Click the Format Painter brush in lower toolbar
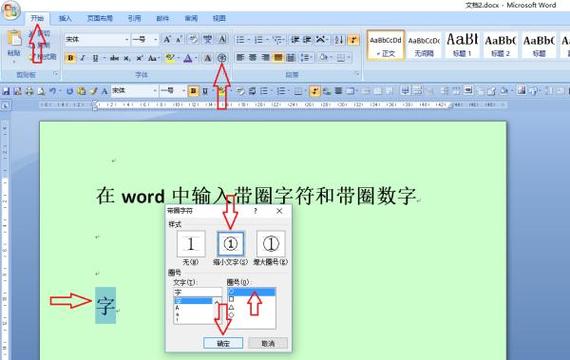Image resolution: width=570 pixels, height=360 pixels. 93,91
